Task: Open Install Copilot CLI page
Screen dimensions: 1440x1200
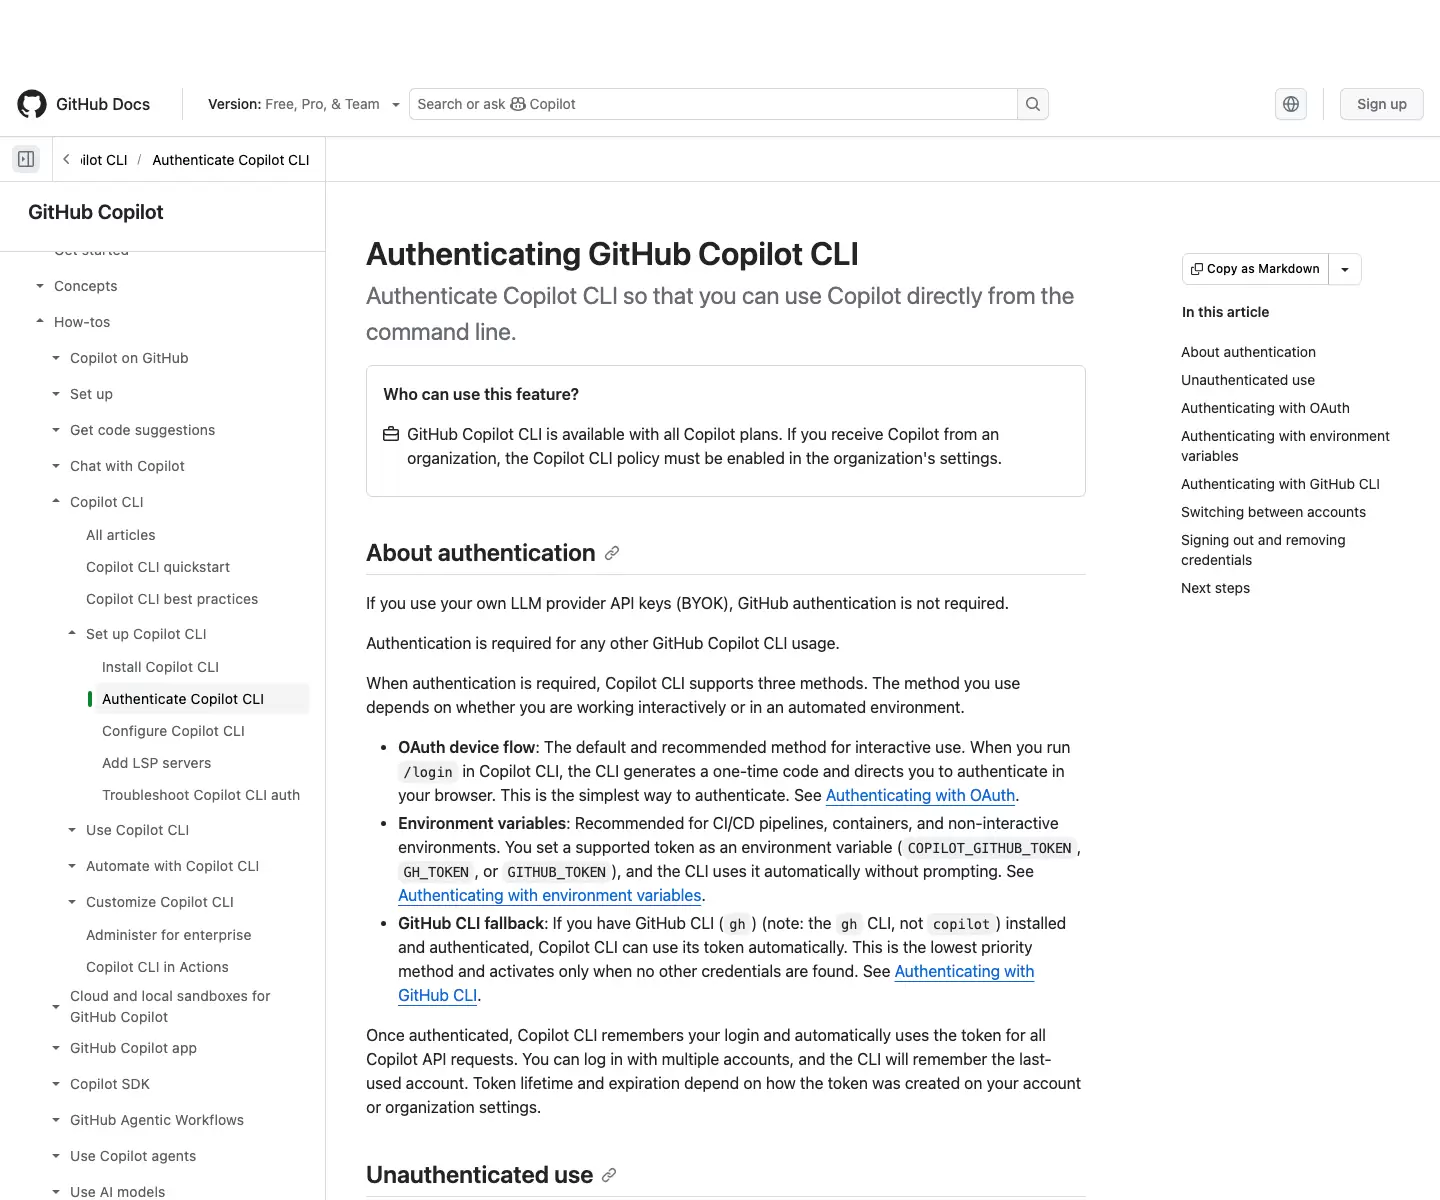Action: (x=160, y=667)
